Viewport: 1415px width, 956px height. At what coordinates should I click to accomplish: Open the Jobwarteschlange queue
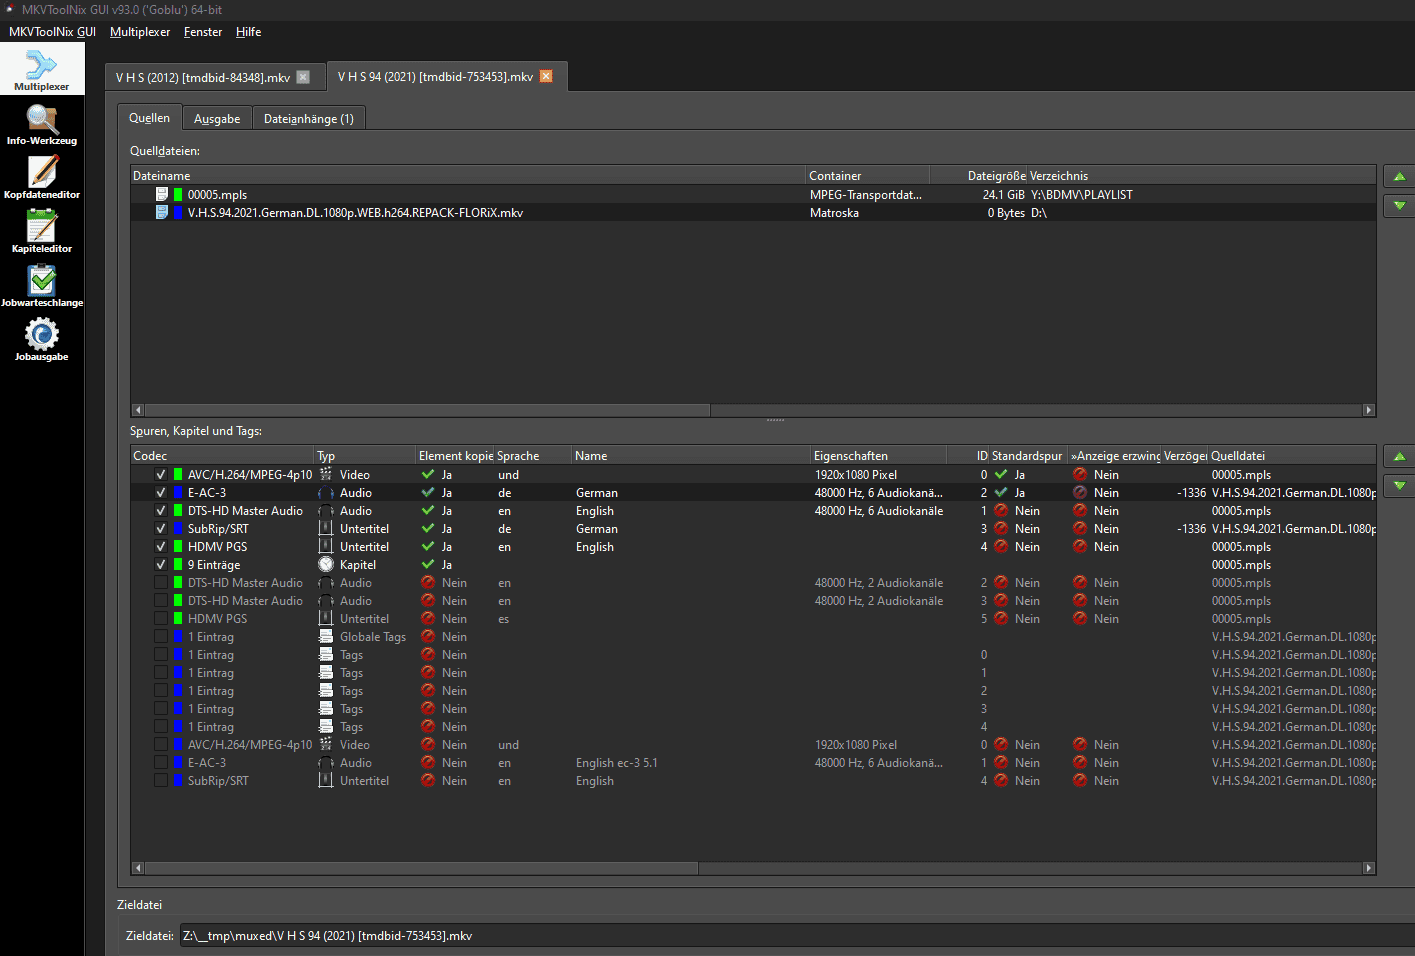41,286
